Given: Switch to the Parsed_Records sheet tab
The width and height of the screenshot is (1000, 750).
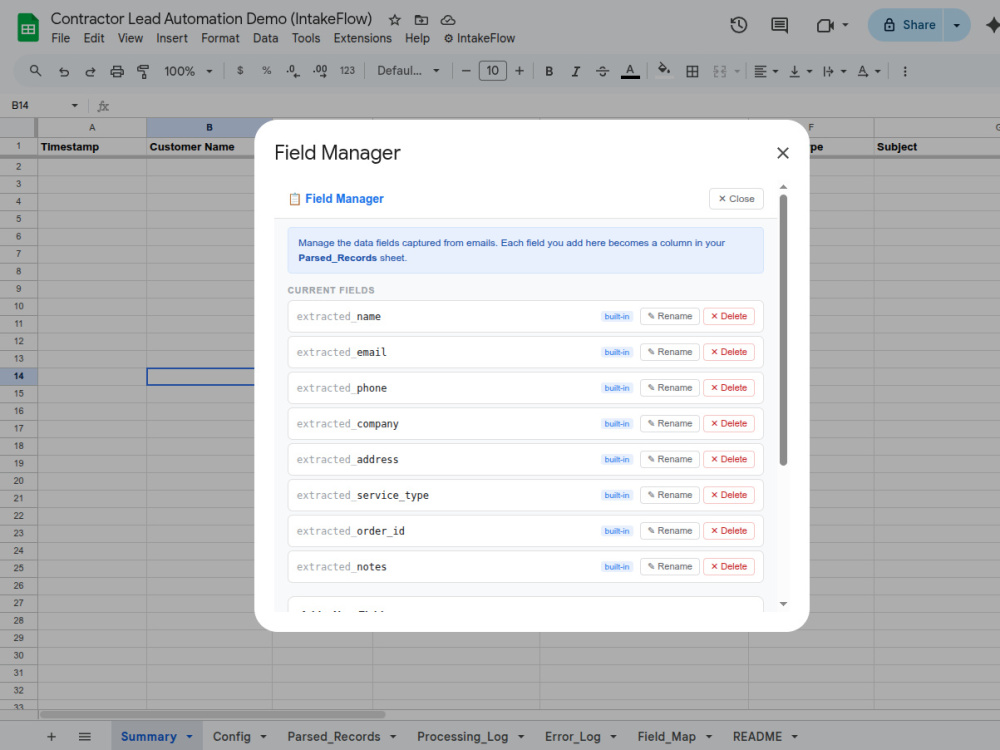Looking at the screenshot, I should (334, 737).
